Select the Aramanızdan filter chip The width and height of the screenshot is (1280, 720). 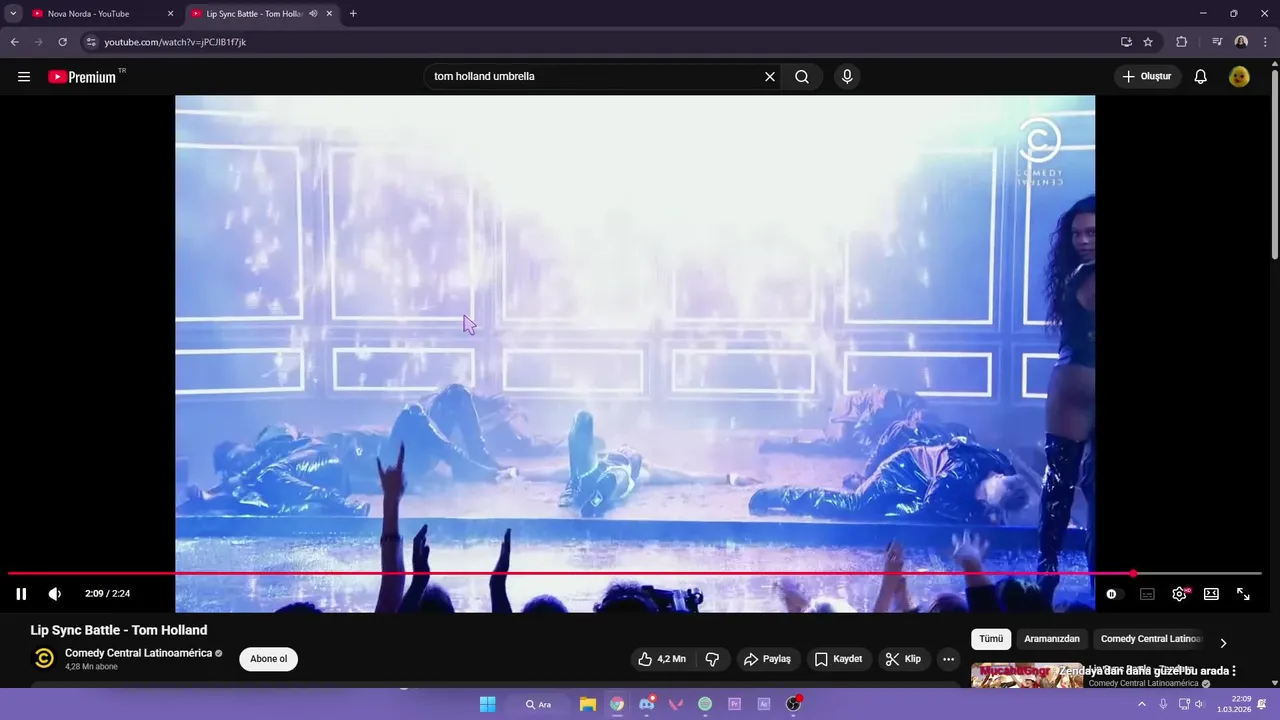tap(1052, 639)
